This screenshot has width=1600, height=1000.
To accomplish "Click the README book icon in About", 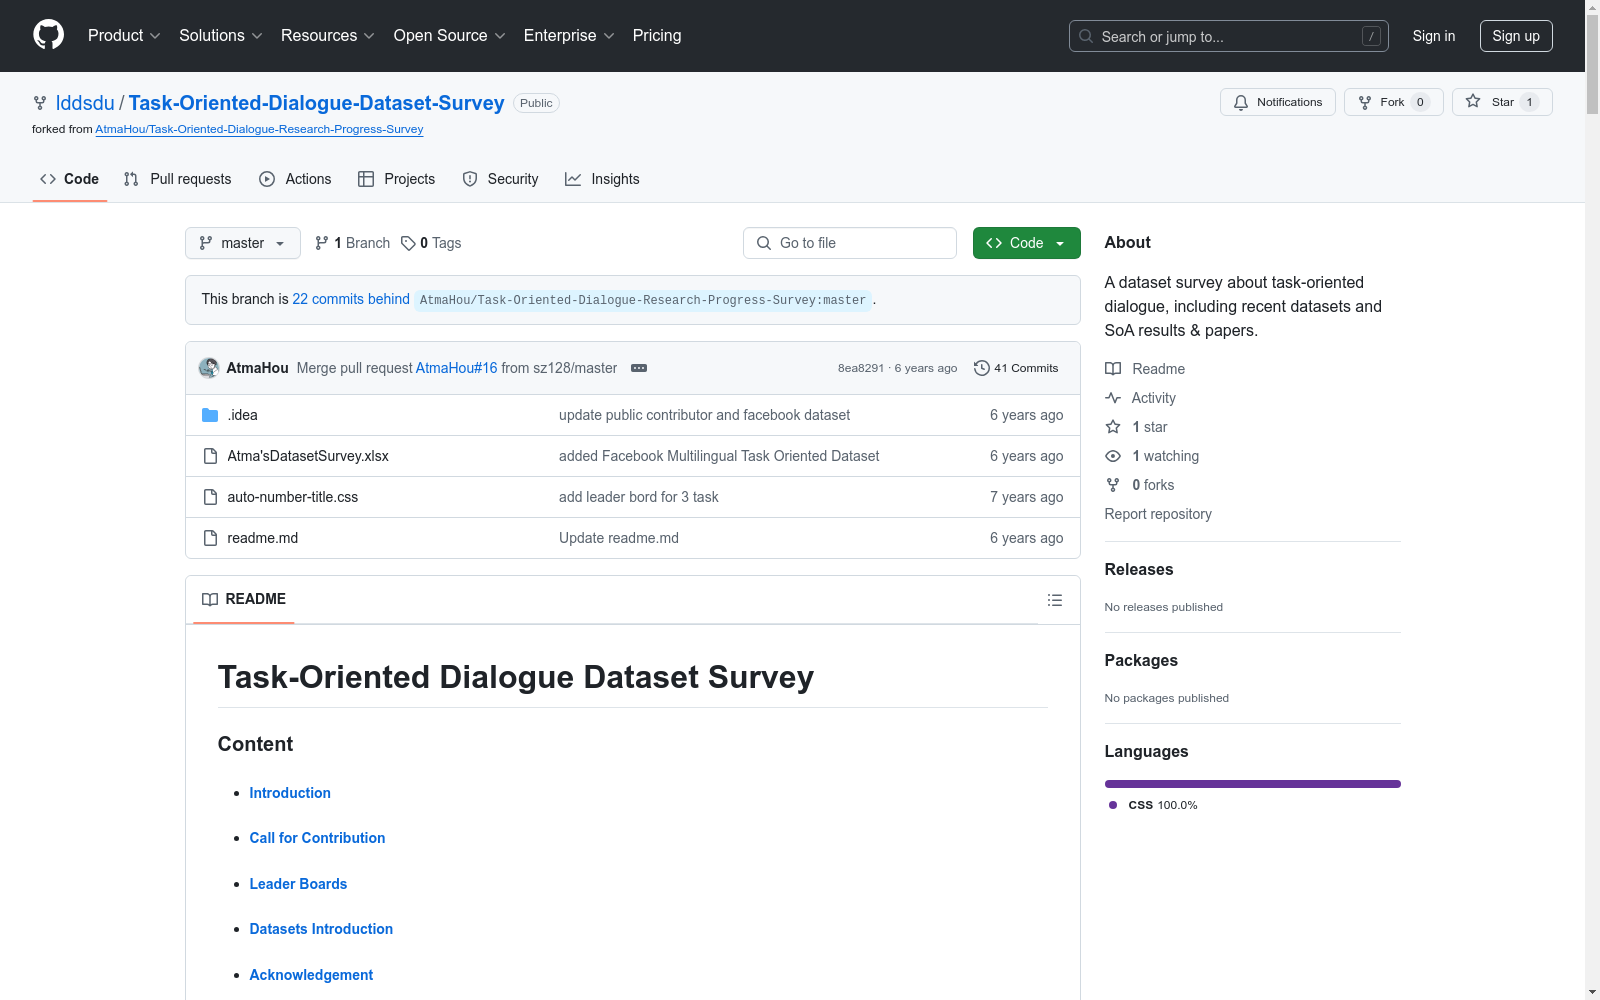I will (1113, 369).
